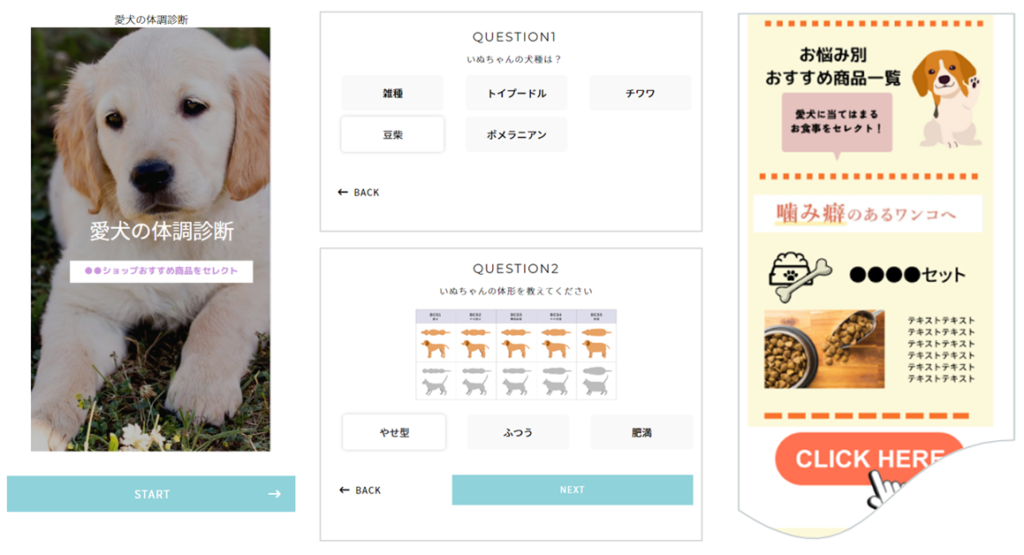This screenshot has width=1024, height=555.
Task: Click the orange CLICK HERE button
Action: click(x=869, y=458)
